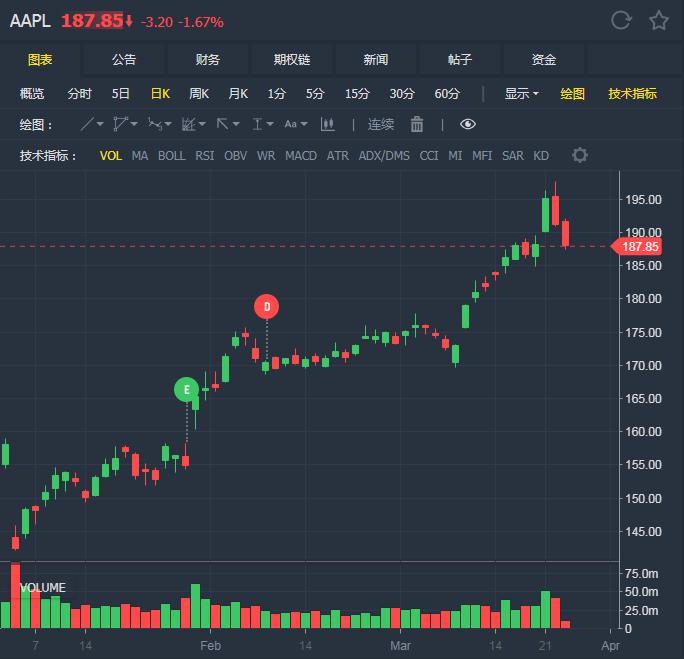Open the 期权链 options chain tab

[x=292, y=60]
